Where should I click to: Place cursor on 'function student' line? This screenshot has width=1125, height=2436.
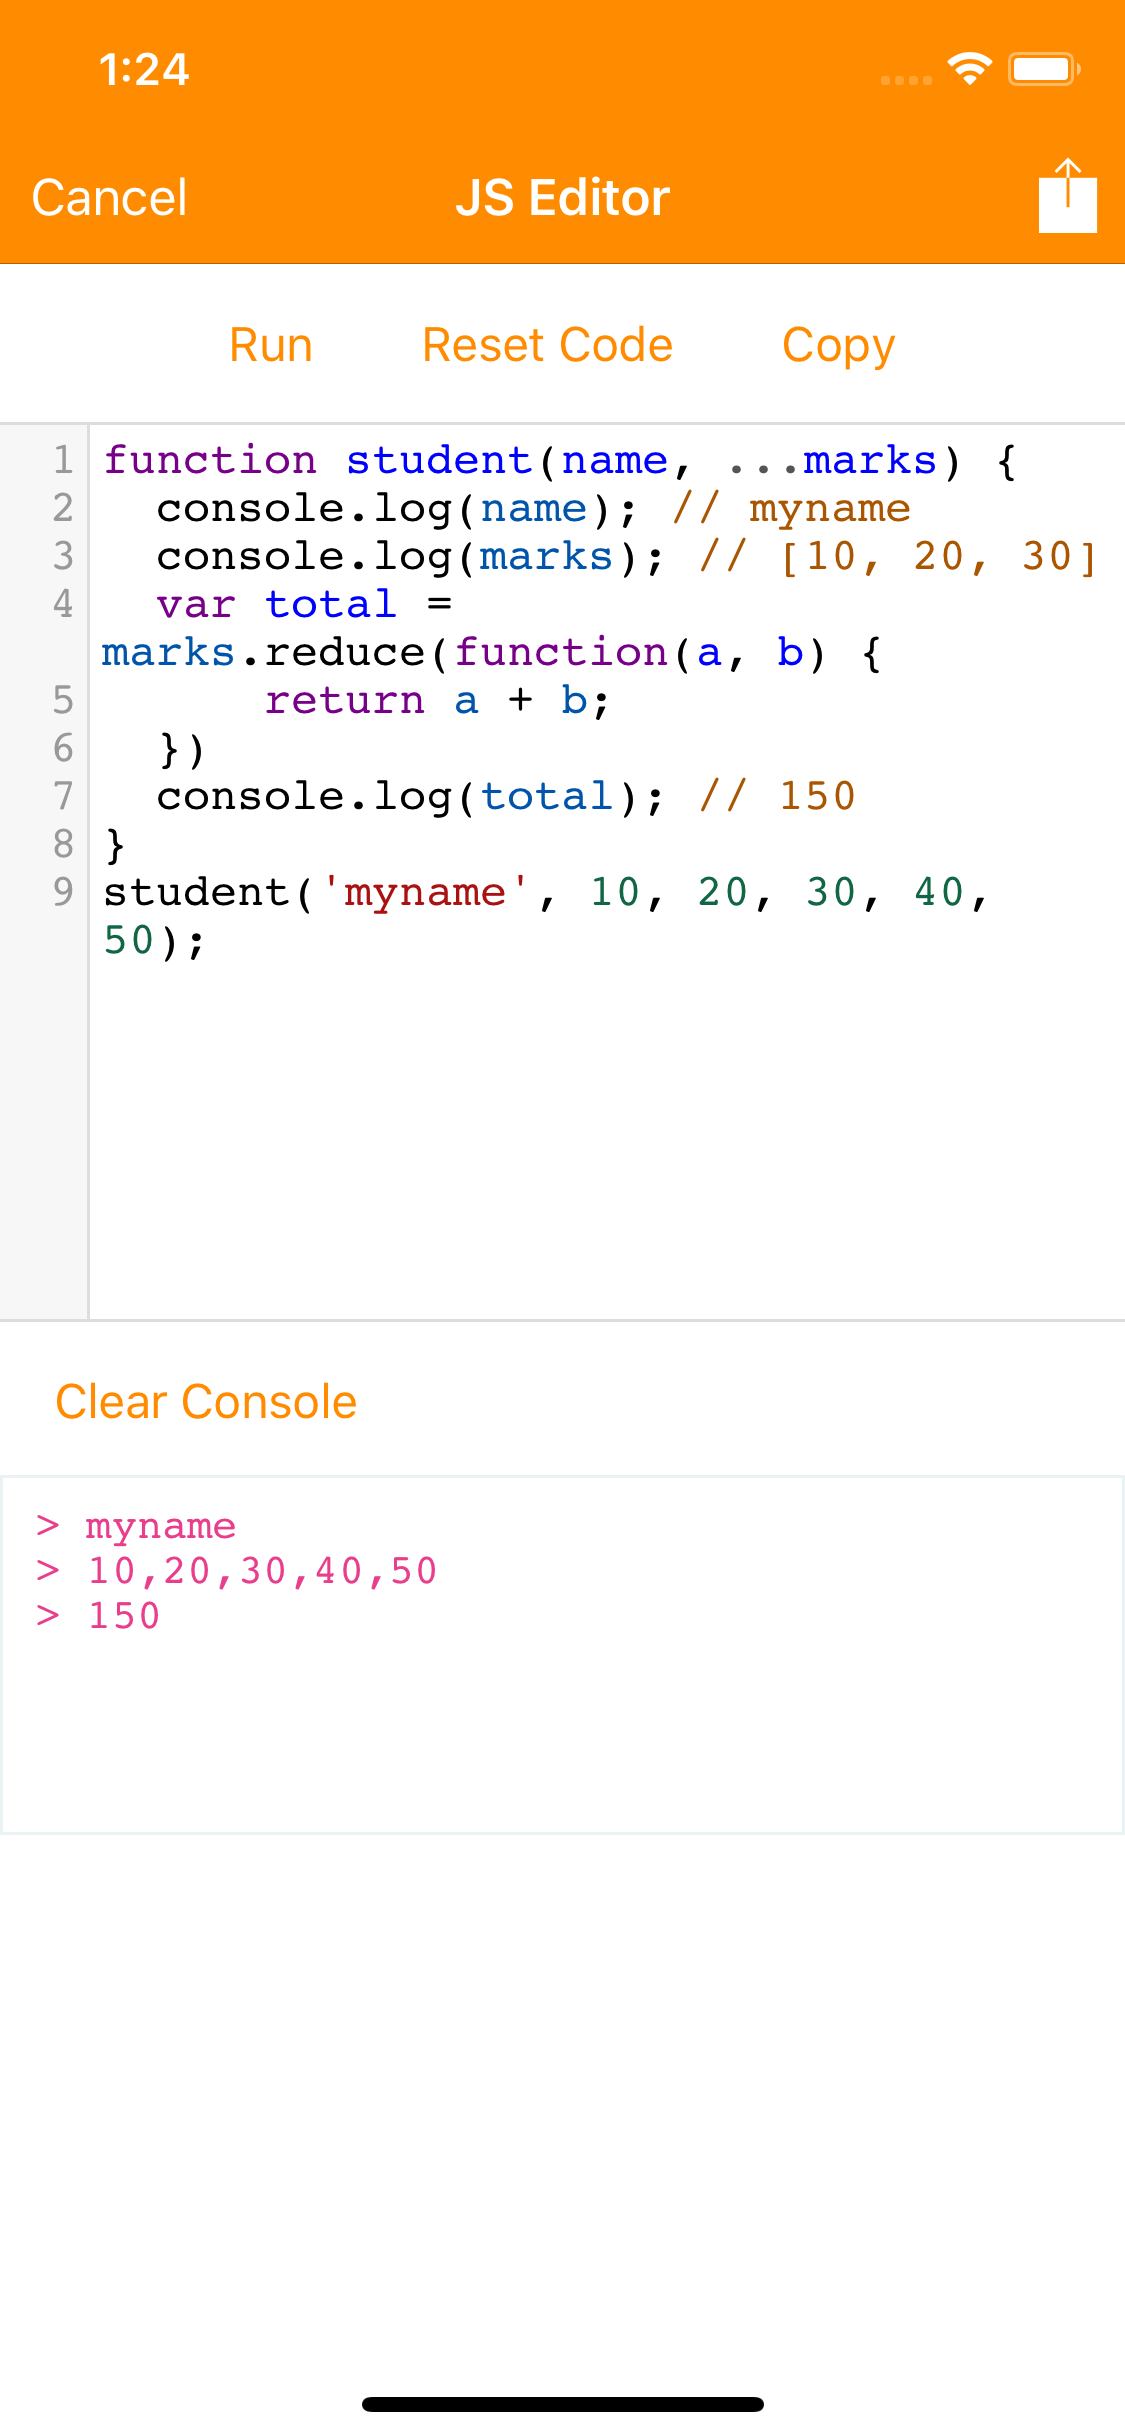click(x=560, y=460)
